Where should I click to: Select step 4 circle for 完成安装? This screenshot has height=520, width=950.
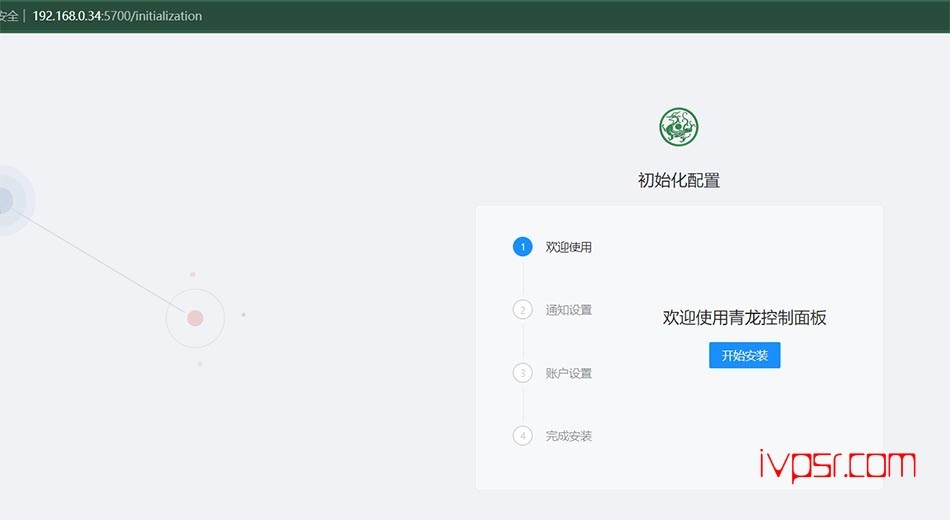(523, 436)
